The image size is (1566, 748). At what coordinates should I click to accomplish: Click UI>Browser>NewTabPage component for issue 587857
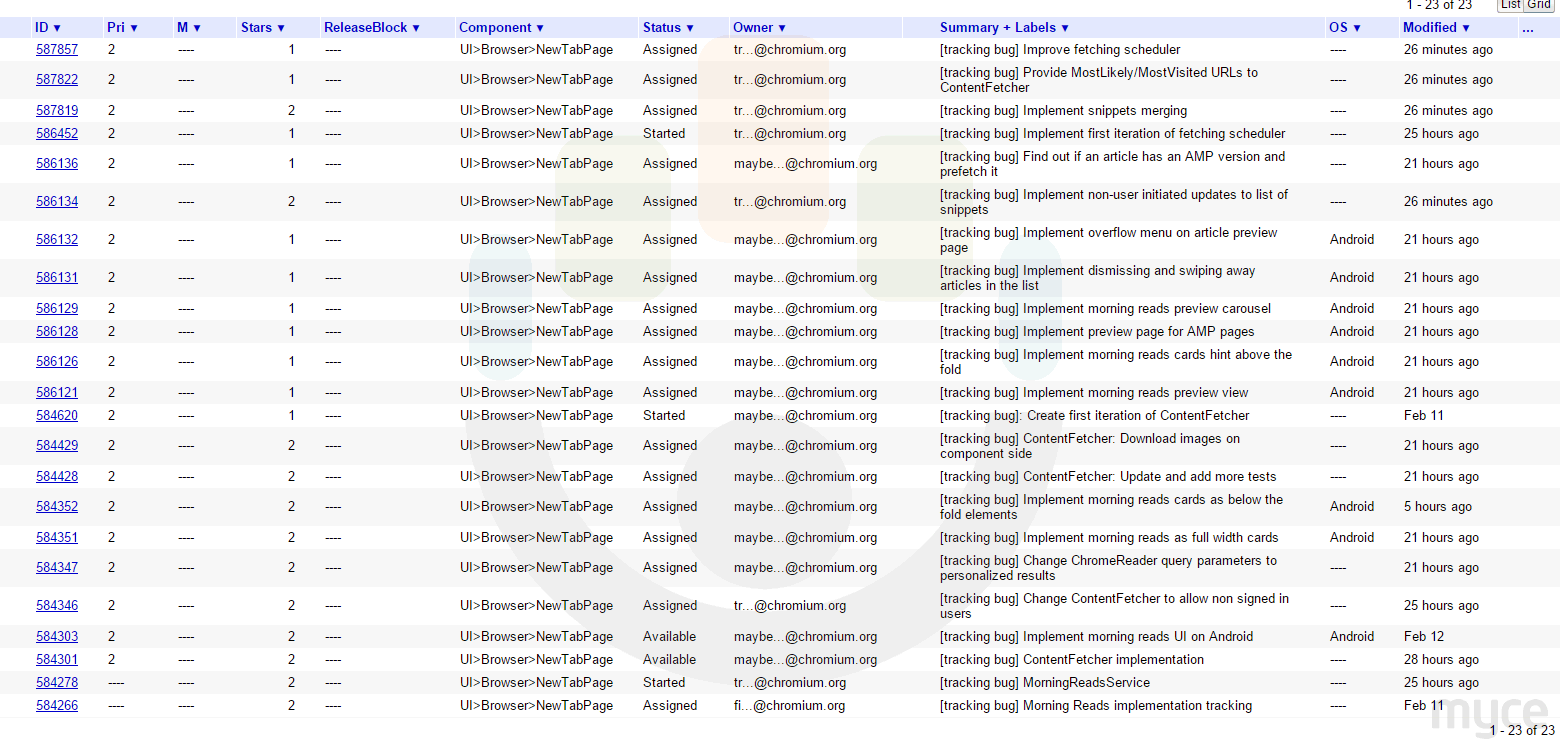tap(536, 50)
